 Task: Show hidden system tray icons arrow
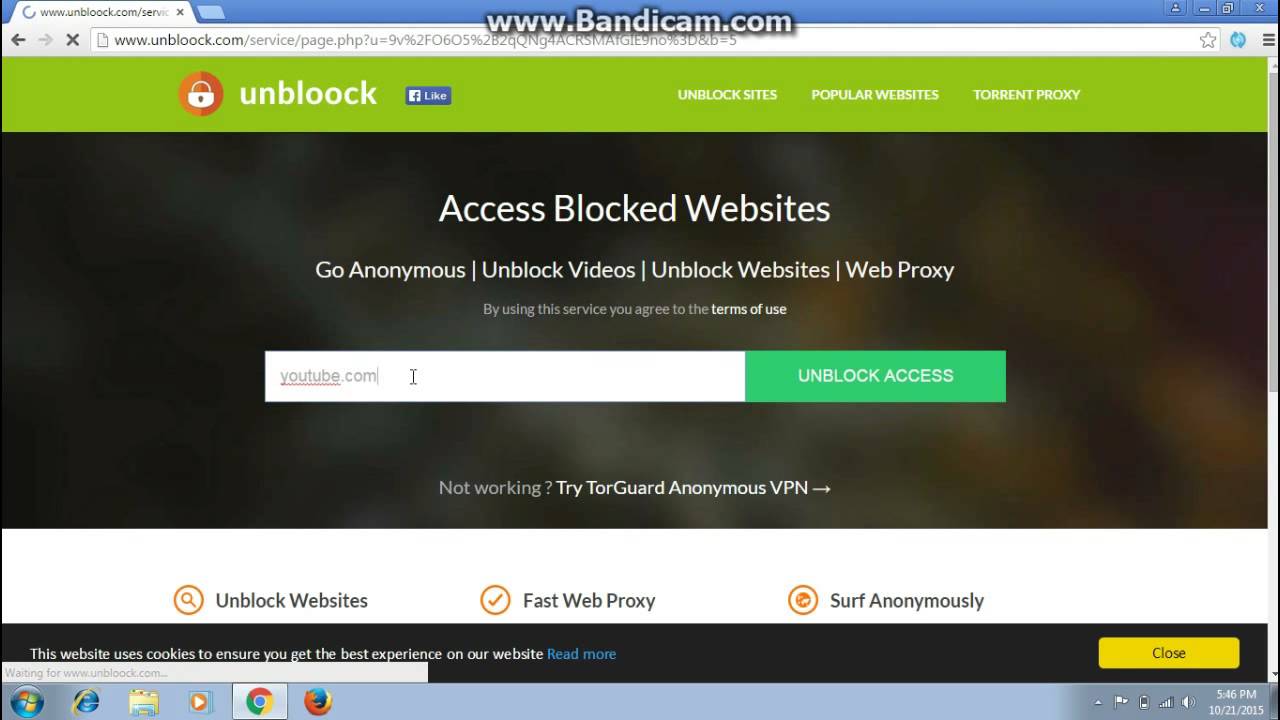[x=1098, y=702]
